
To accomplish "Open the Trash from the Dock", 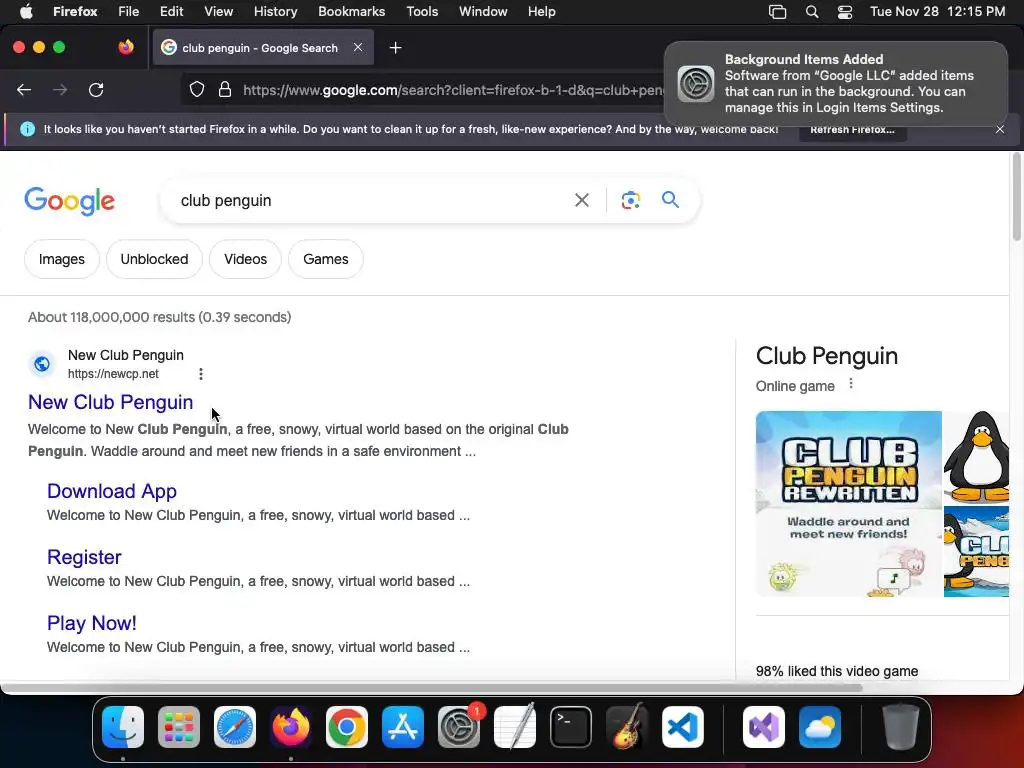I will tap(900, 727).
